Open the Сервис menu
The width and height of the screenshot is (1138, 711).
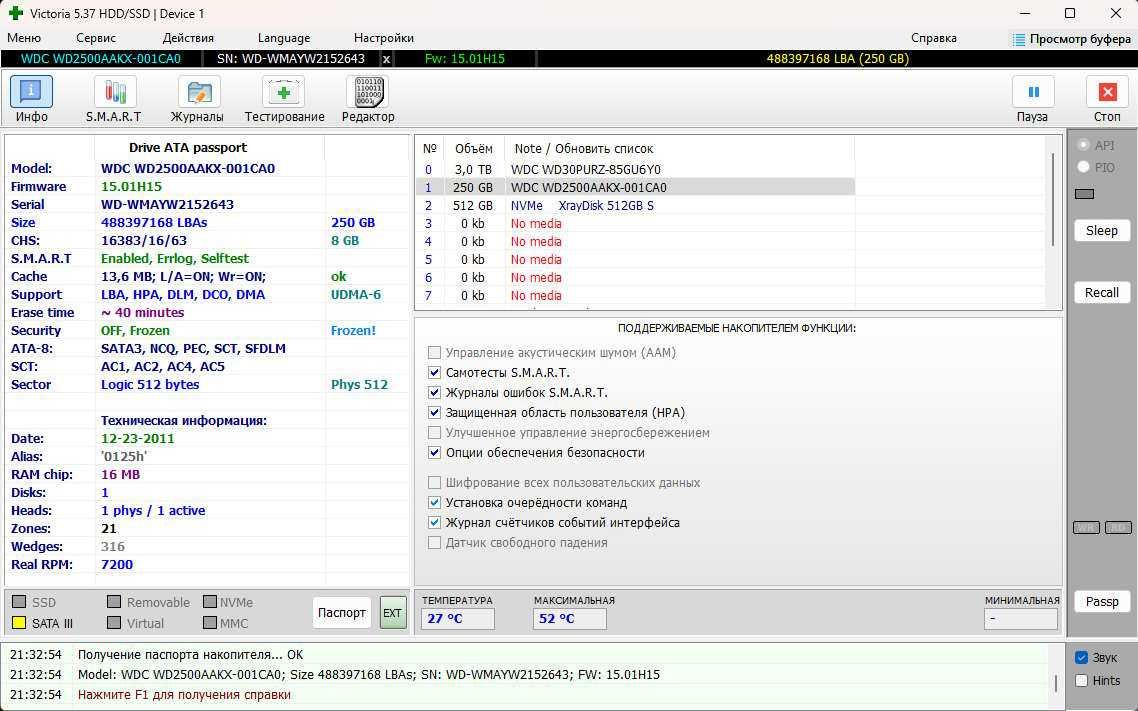point(96,38)
